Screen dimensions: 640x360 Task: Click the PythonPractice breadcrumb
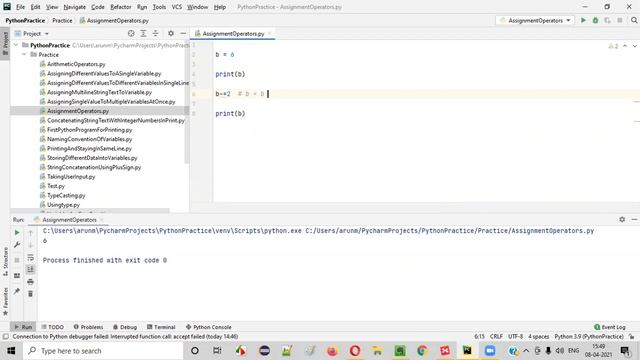click(25, 20)
